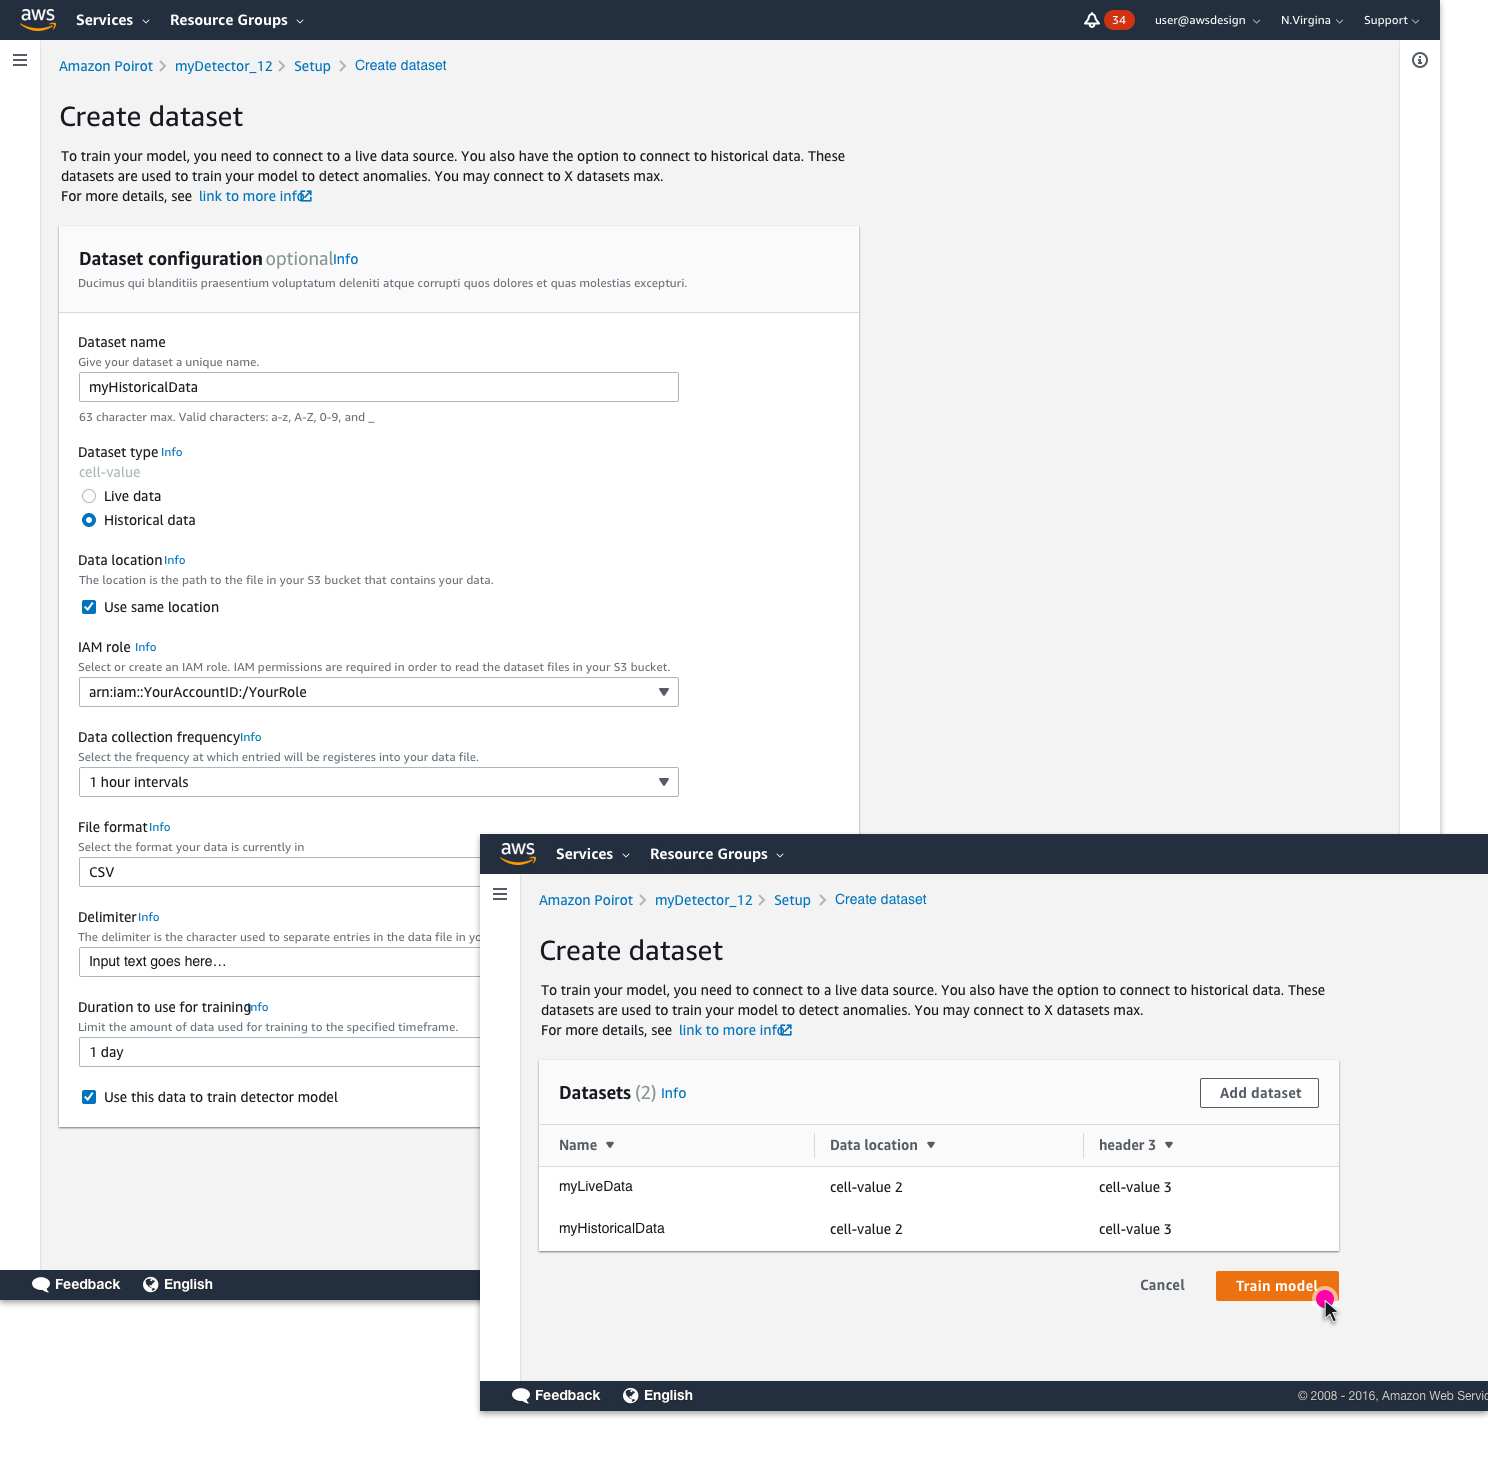Click Dataset name input field
This screenshot has width=1488, height=1459.
378,387
